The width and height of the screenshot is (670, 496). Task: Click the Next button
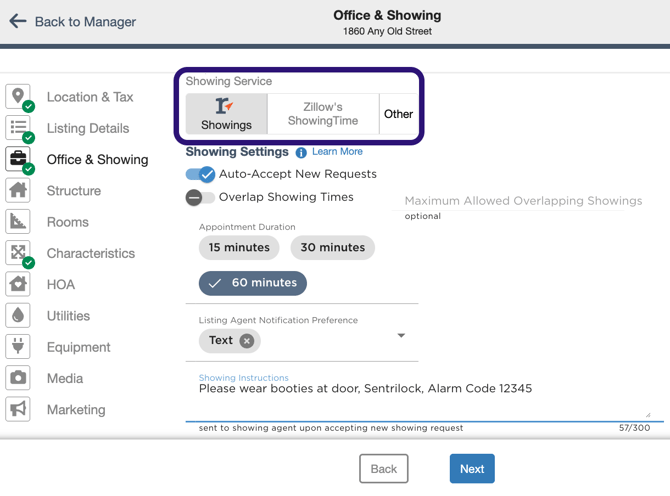point(472,469)
